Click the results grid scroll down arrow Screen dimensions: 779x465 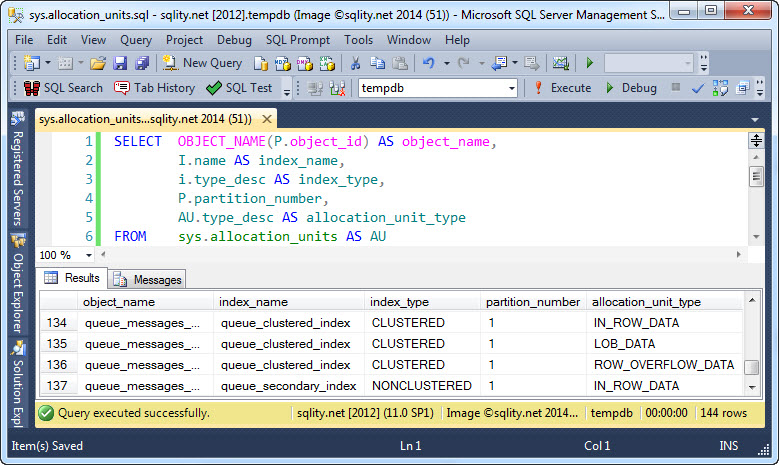tap(752, 388)
